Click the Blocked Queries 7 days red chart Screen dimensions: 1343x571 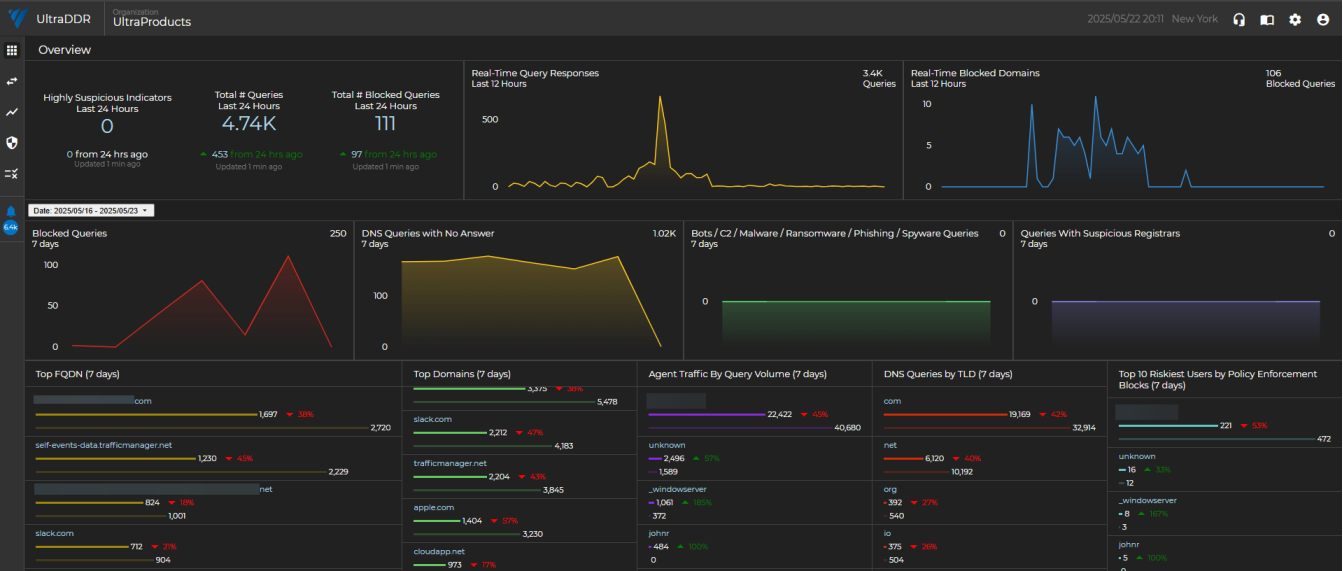(x=190, y=300)
